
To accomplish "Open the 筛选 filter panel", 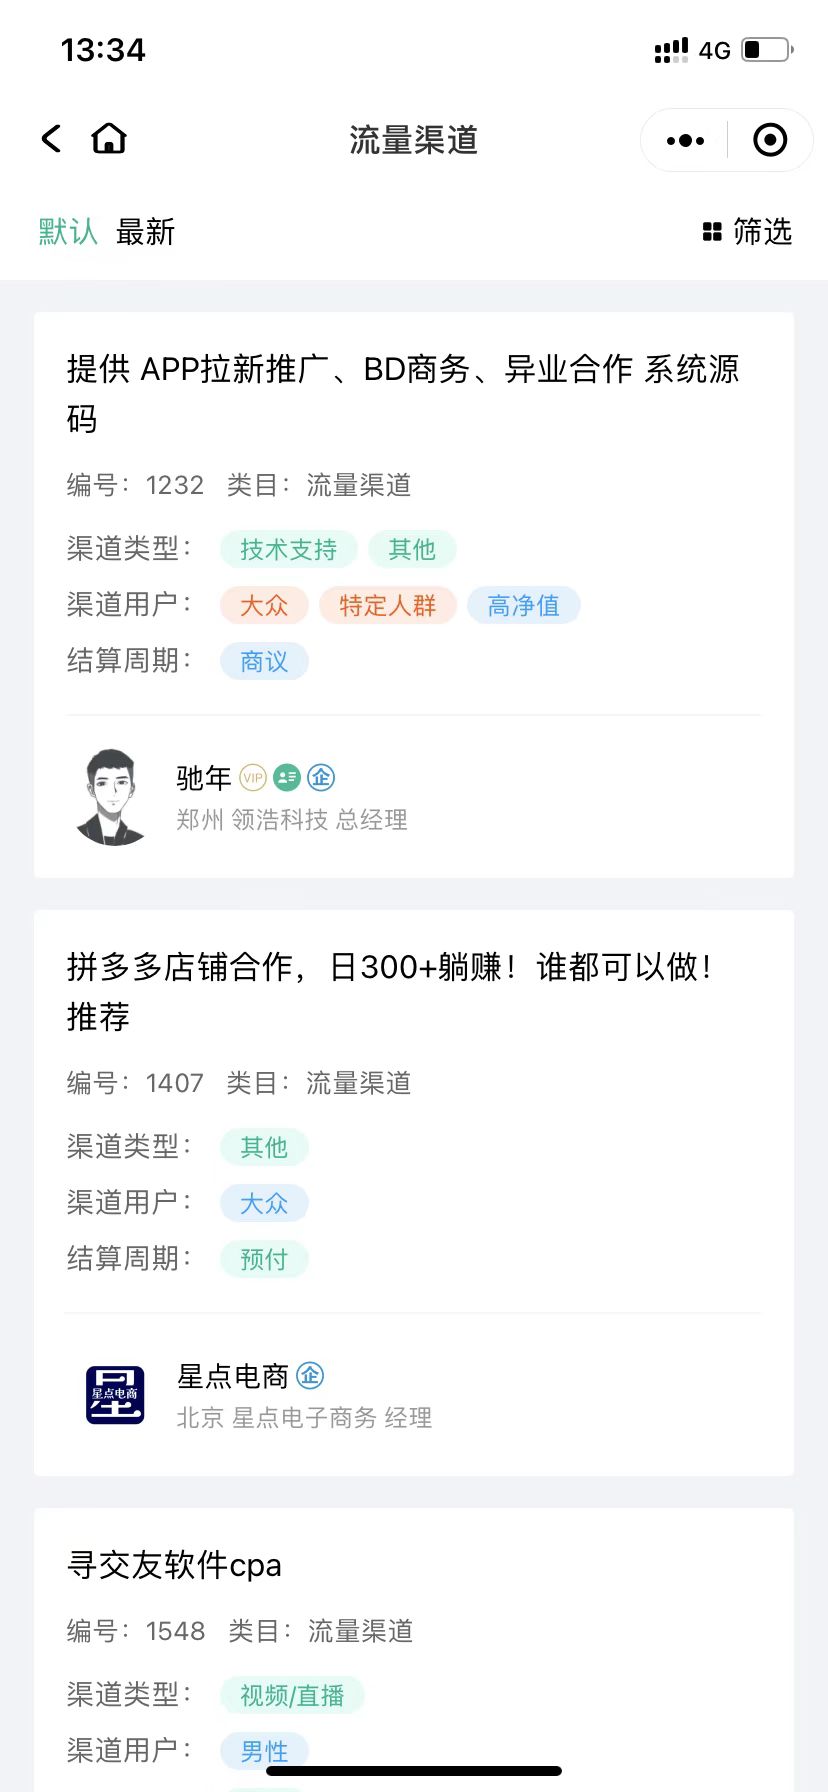I will coord(747,232).
